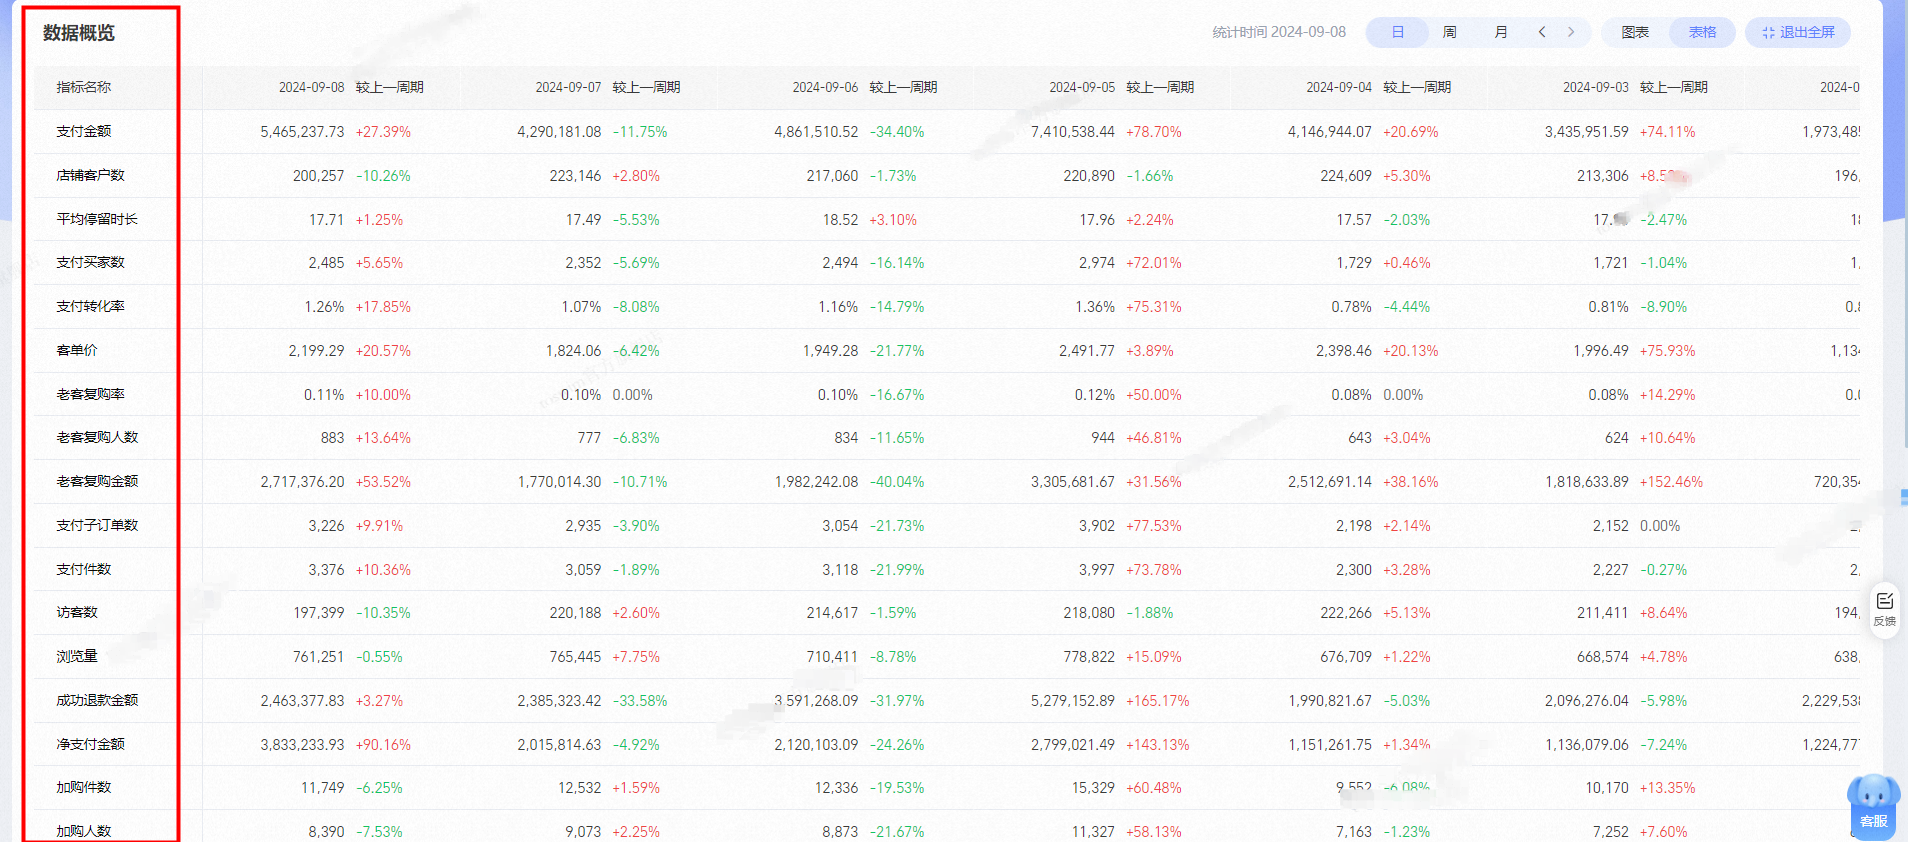Viewport: 1908px width, 842px height.
Task: Select the 月 monthly period toggle
Action: [x=1501, y=32]
